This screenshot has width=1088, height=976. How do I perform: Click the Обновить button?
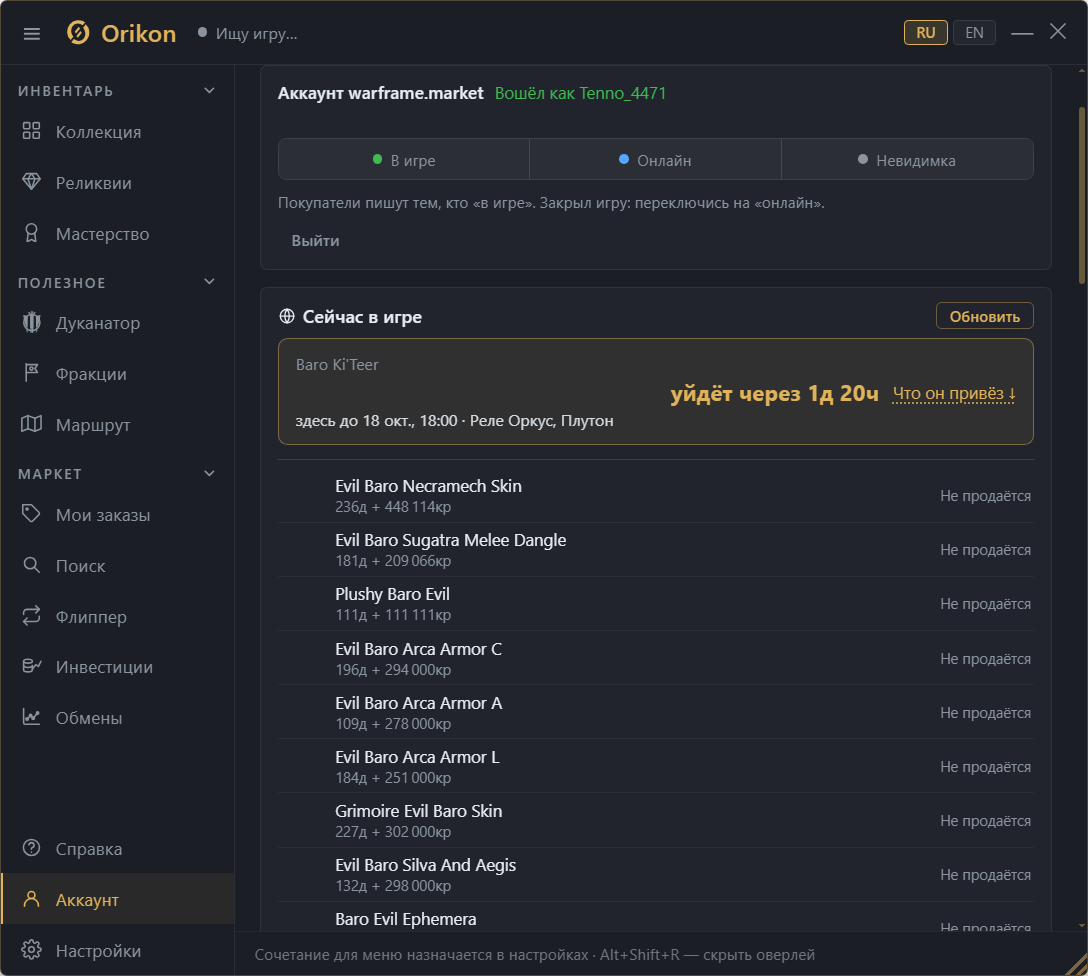[984, 316]
